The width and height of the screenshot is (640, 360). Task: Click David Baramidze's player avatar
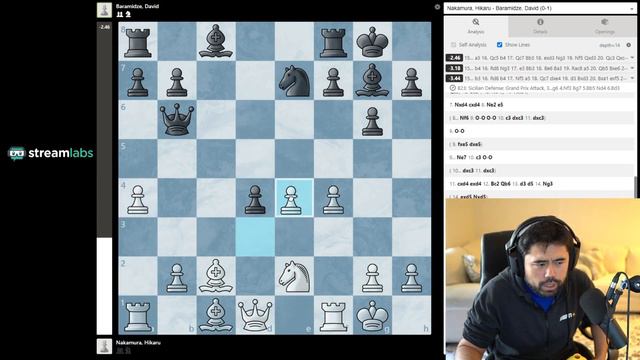pos(104,10)
